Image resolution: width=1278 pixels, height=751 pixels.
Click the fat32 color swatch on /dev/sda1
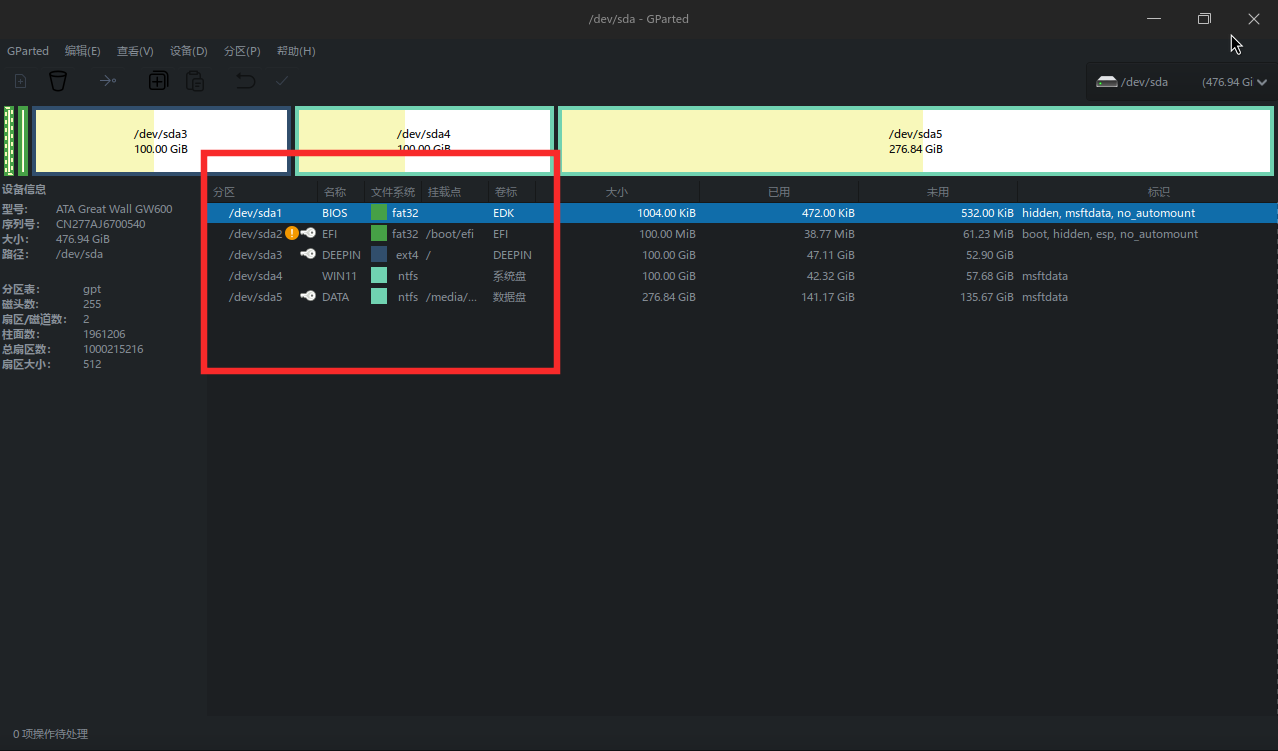[379, 213]
